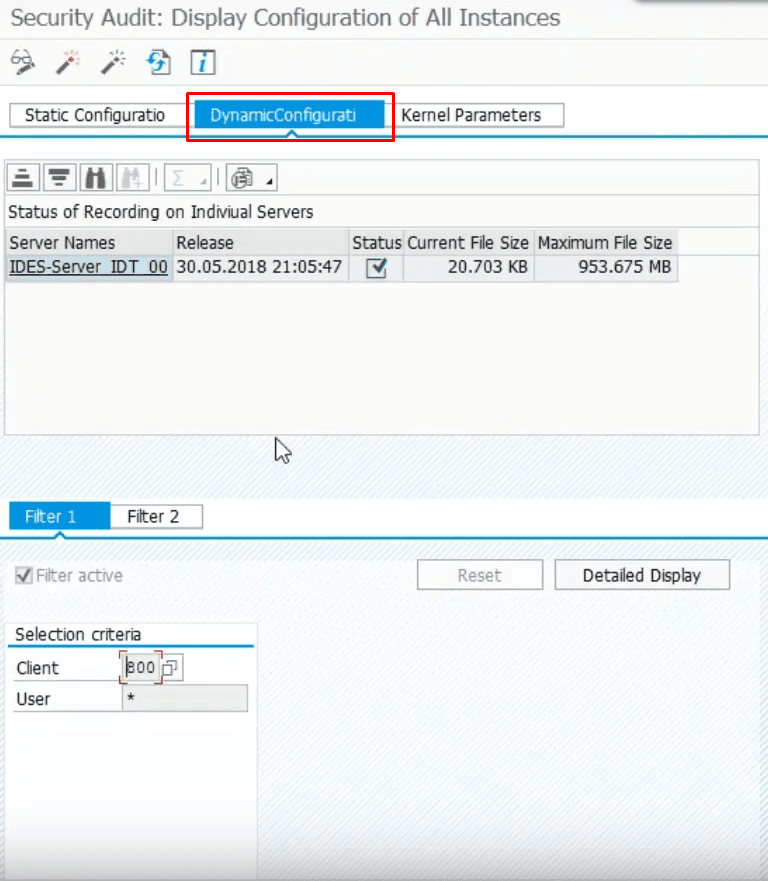Open the IDES-Server_IDT_00 server link
The width and height of the screenshot is (768, 881).
tap(88, 268)
